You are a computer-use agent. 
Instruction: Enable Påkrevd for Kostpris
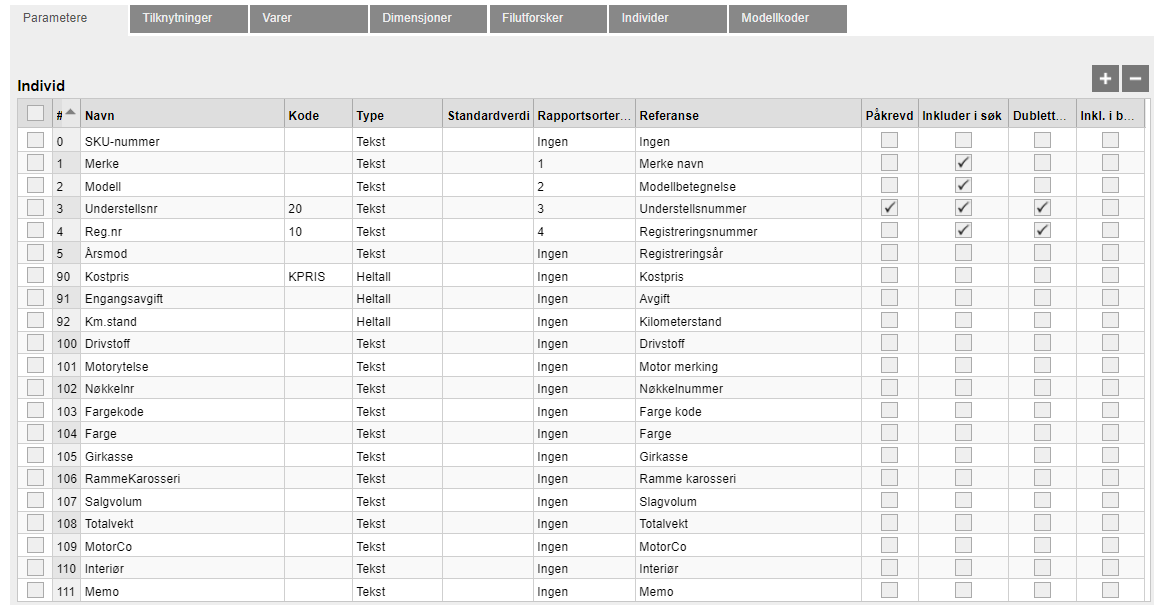(890, 275)
